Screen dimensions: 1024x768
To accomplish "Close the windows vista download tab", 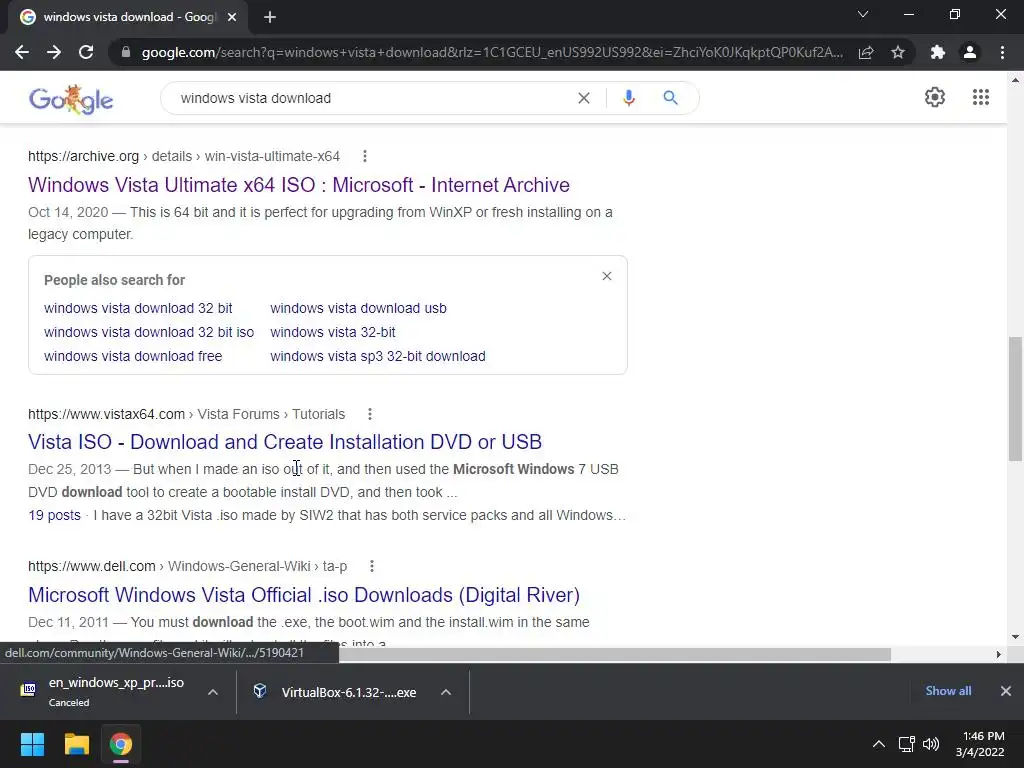I will pyautogui.click(x=232, y=17).
